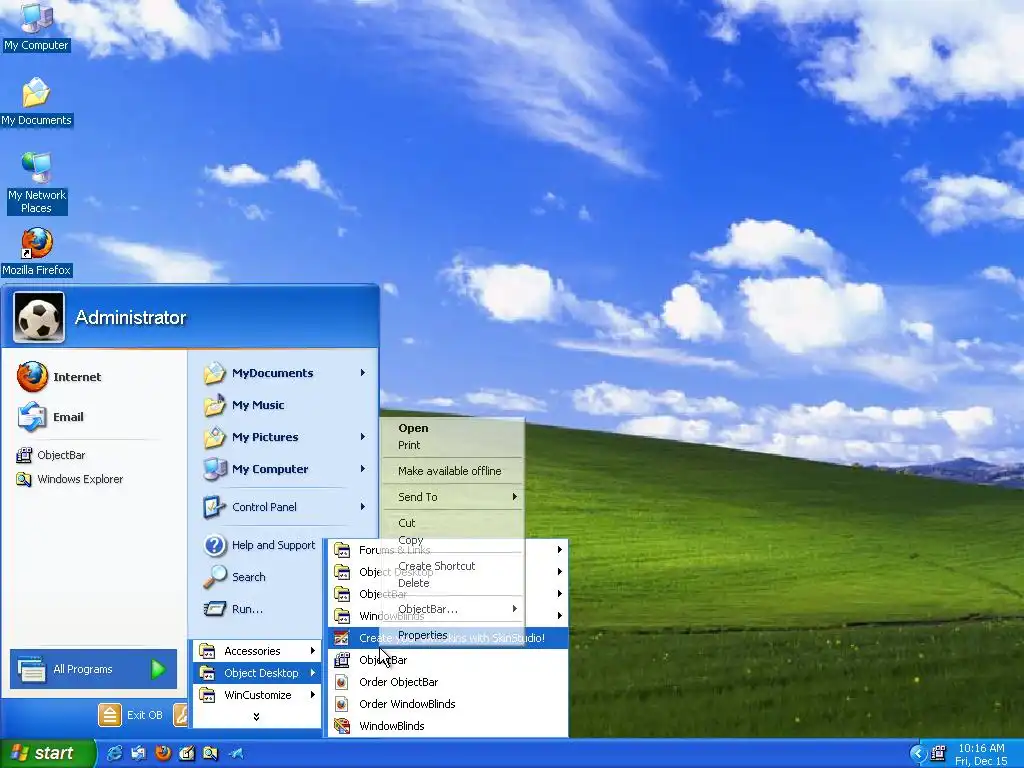Click the All Programs button
1024x768 pixels.
93,669
